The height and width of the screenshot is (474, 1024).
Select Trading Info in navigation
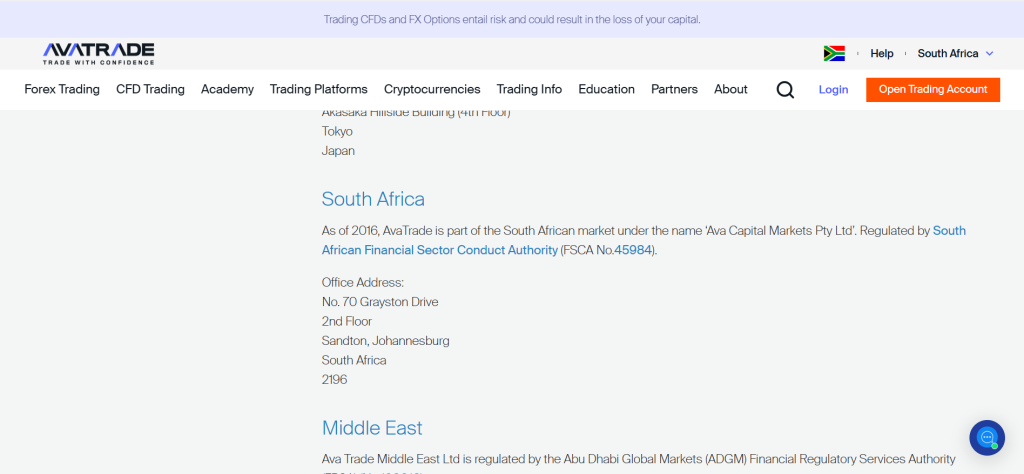pyautogui.click(x=529, y=89)
